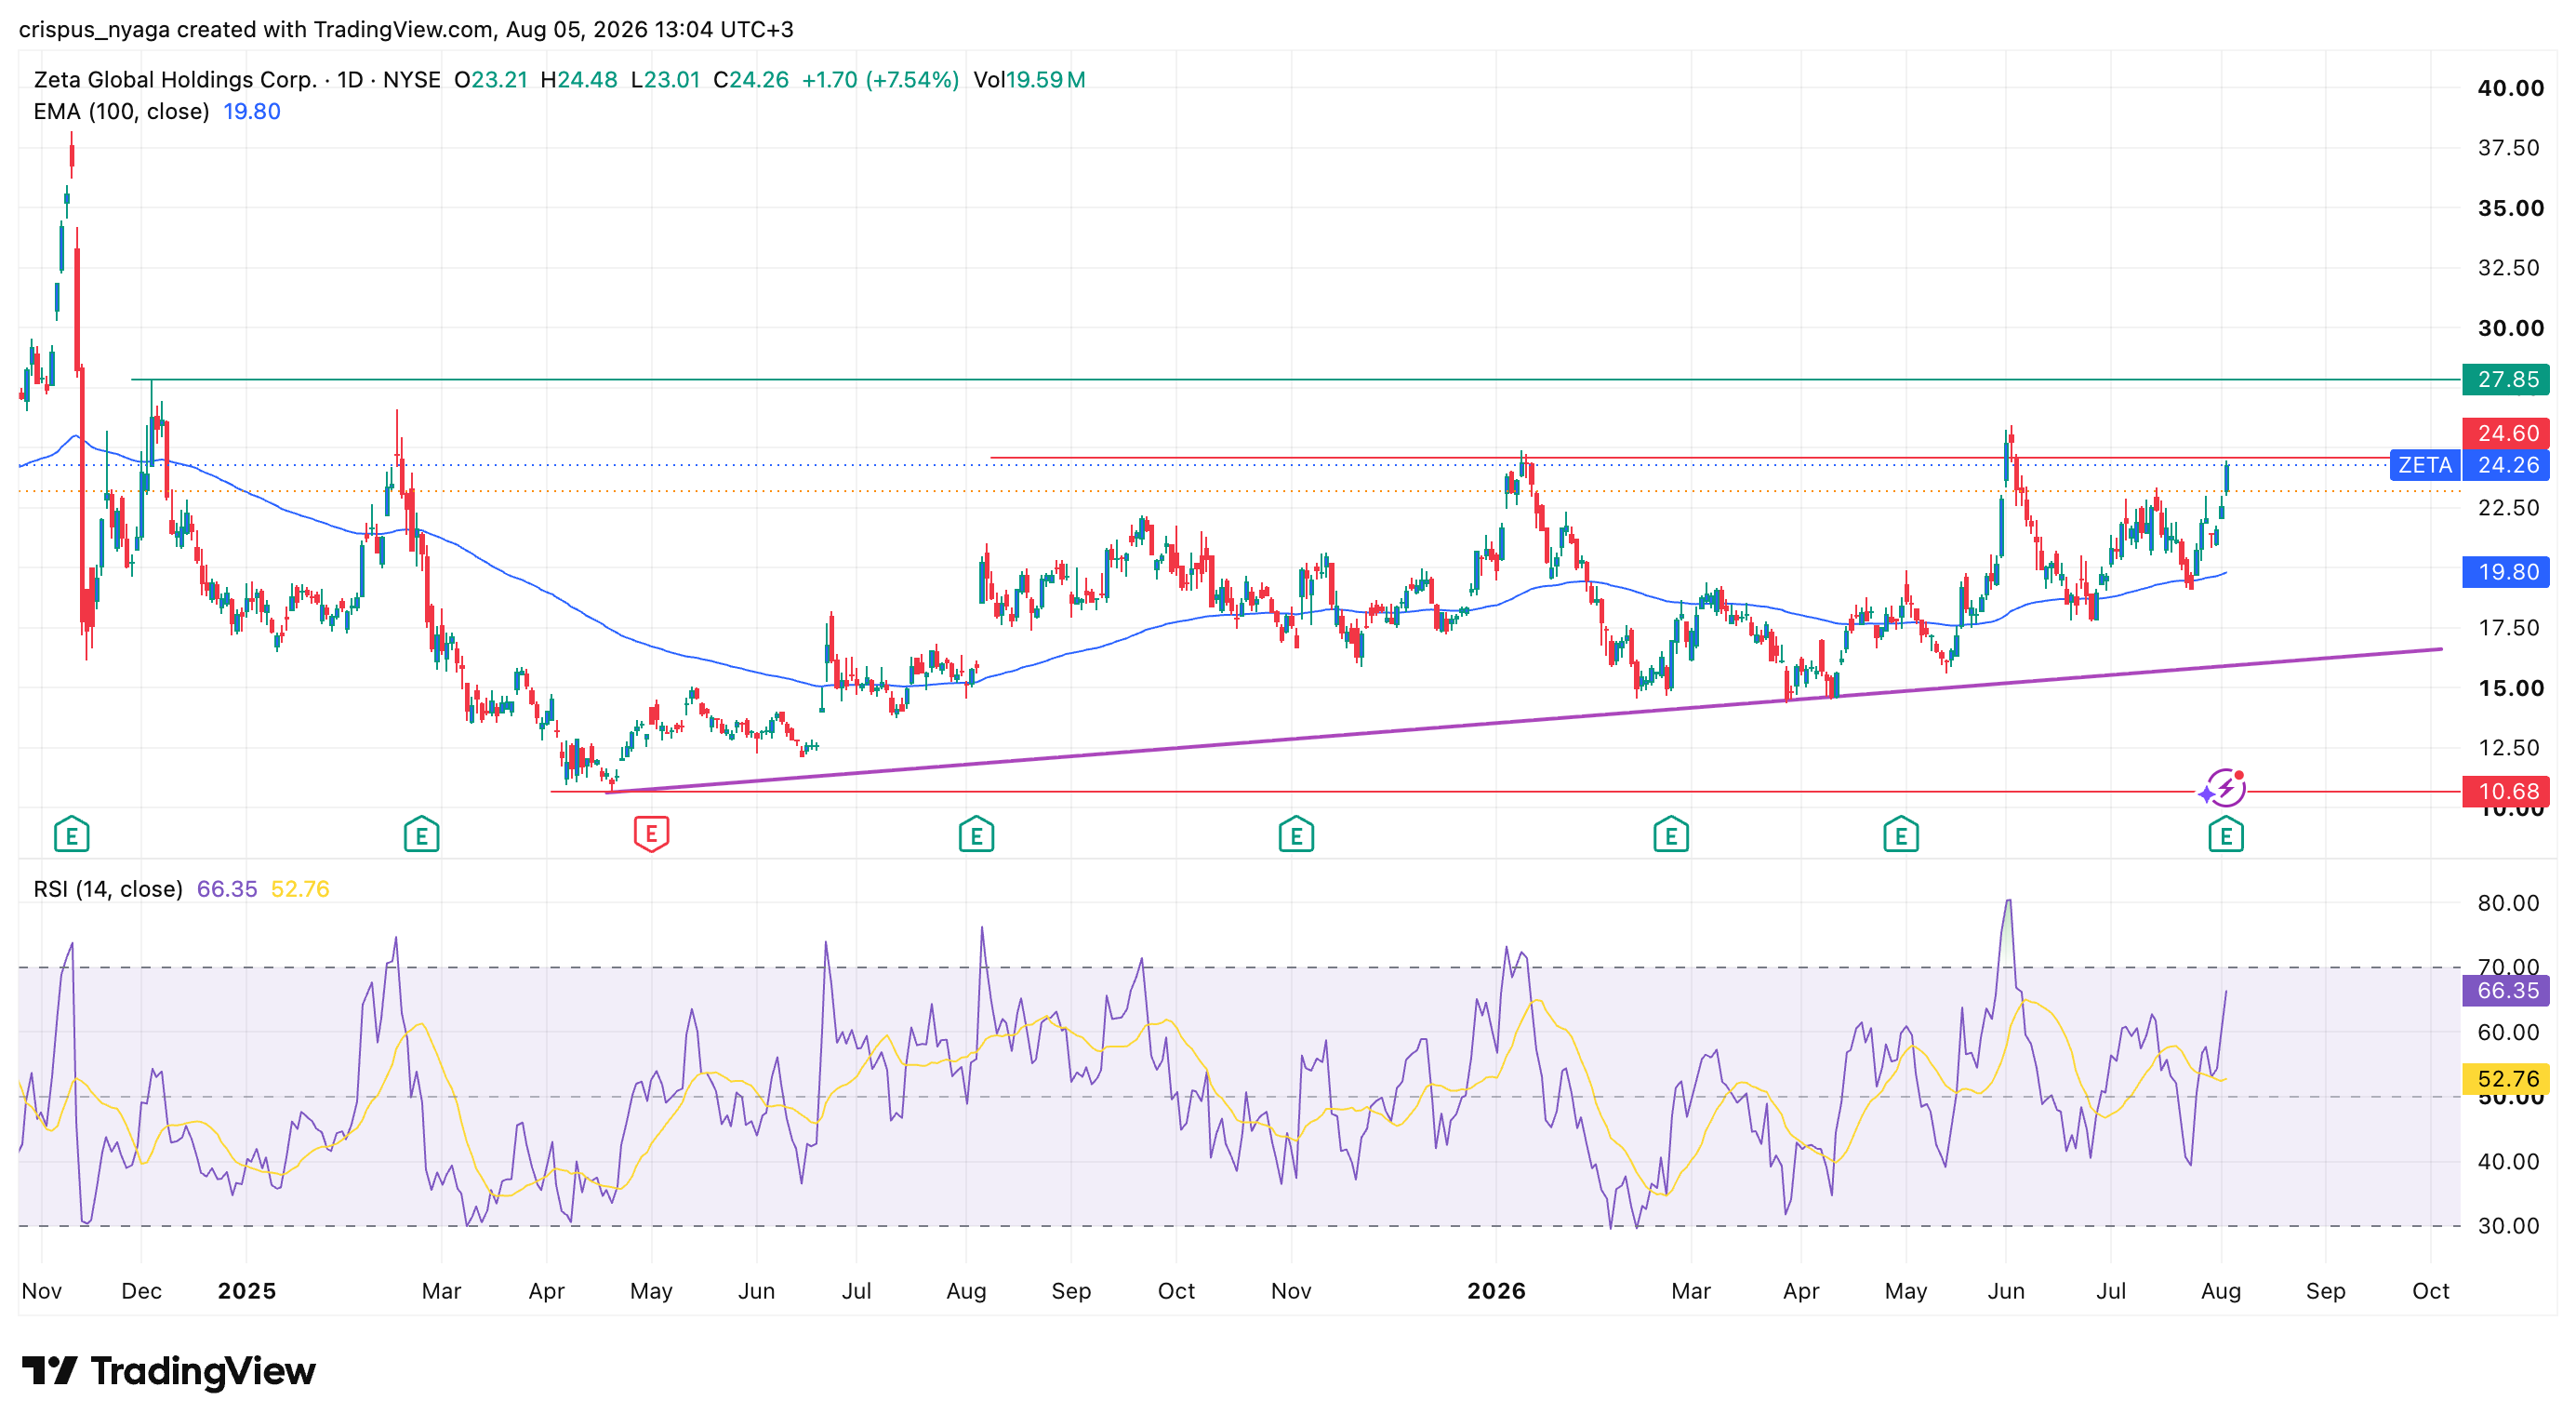The height and width of the screenshot is (1427, 2576).
Task: Click the L23.01 low price value
Action: [x=665, y=80]
